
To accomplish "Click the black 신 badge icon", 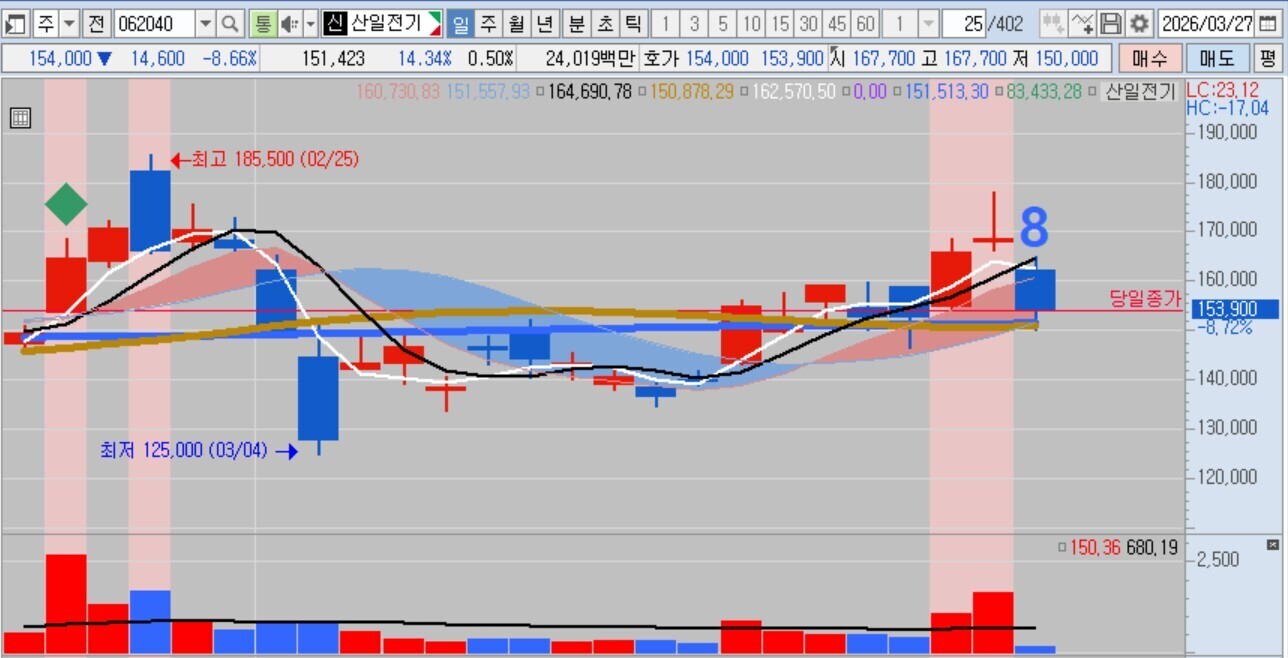I will pyautogui.click(x=334, y=23).
